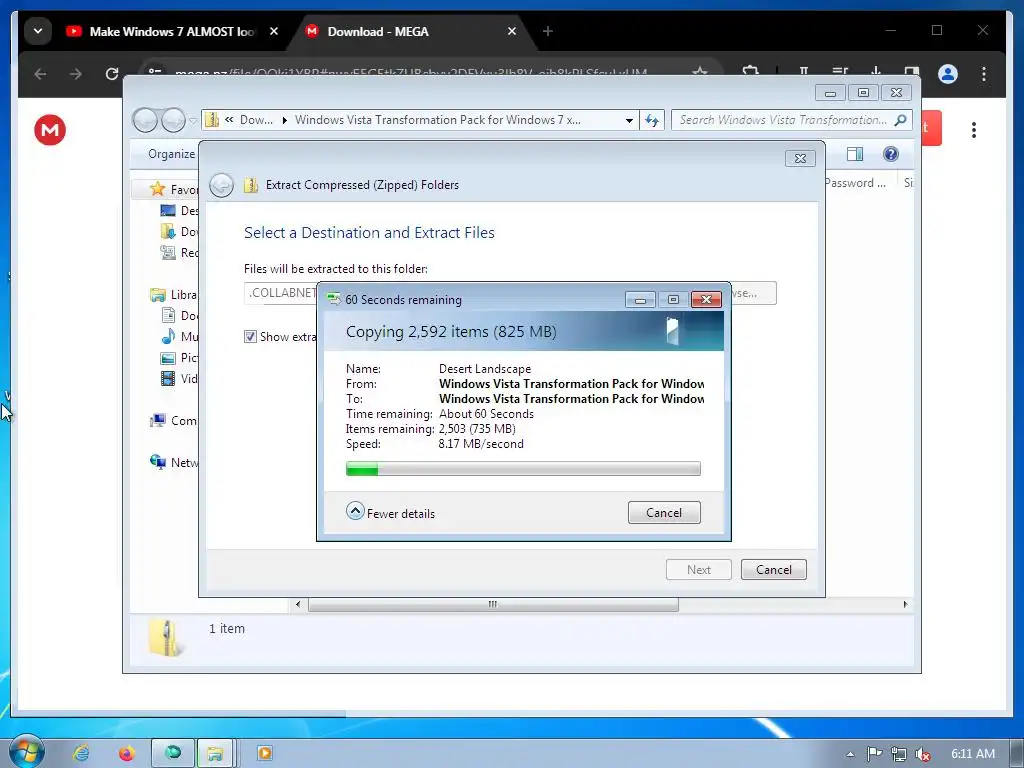Switch to Windows Explorer taskbar button

point(215,753)
